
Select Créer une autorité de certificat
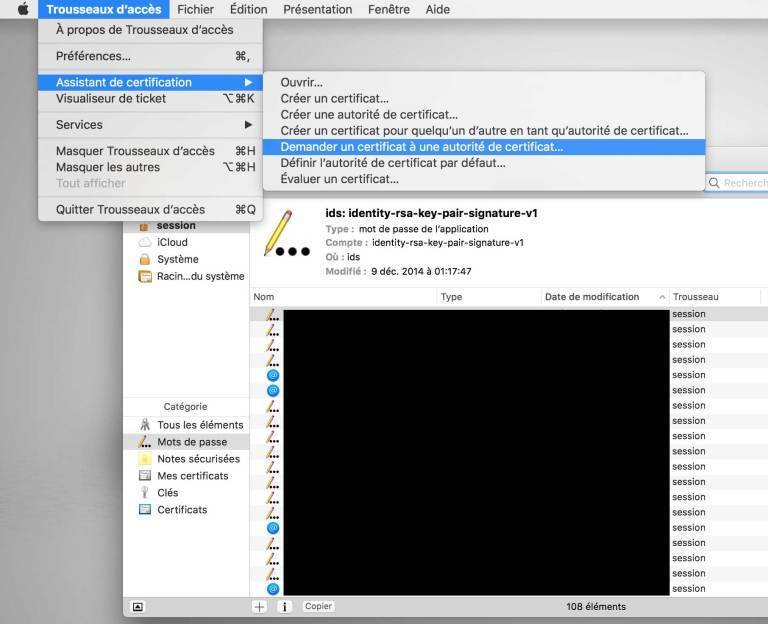(369, 115)
